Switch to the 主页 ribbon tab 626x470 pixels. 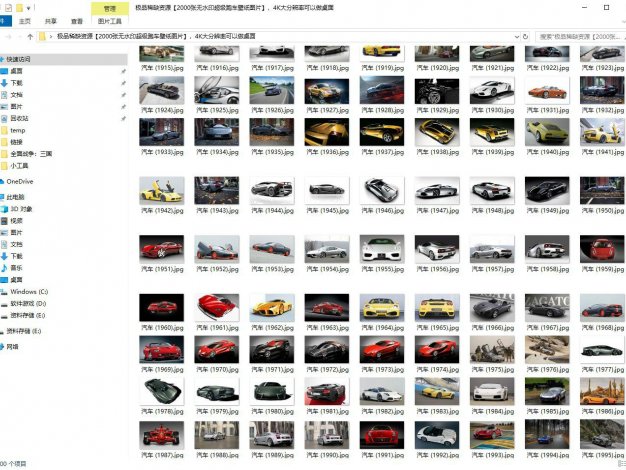(24, 20)
